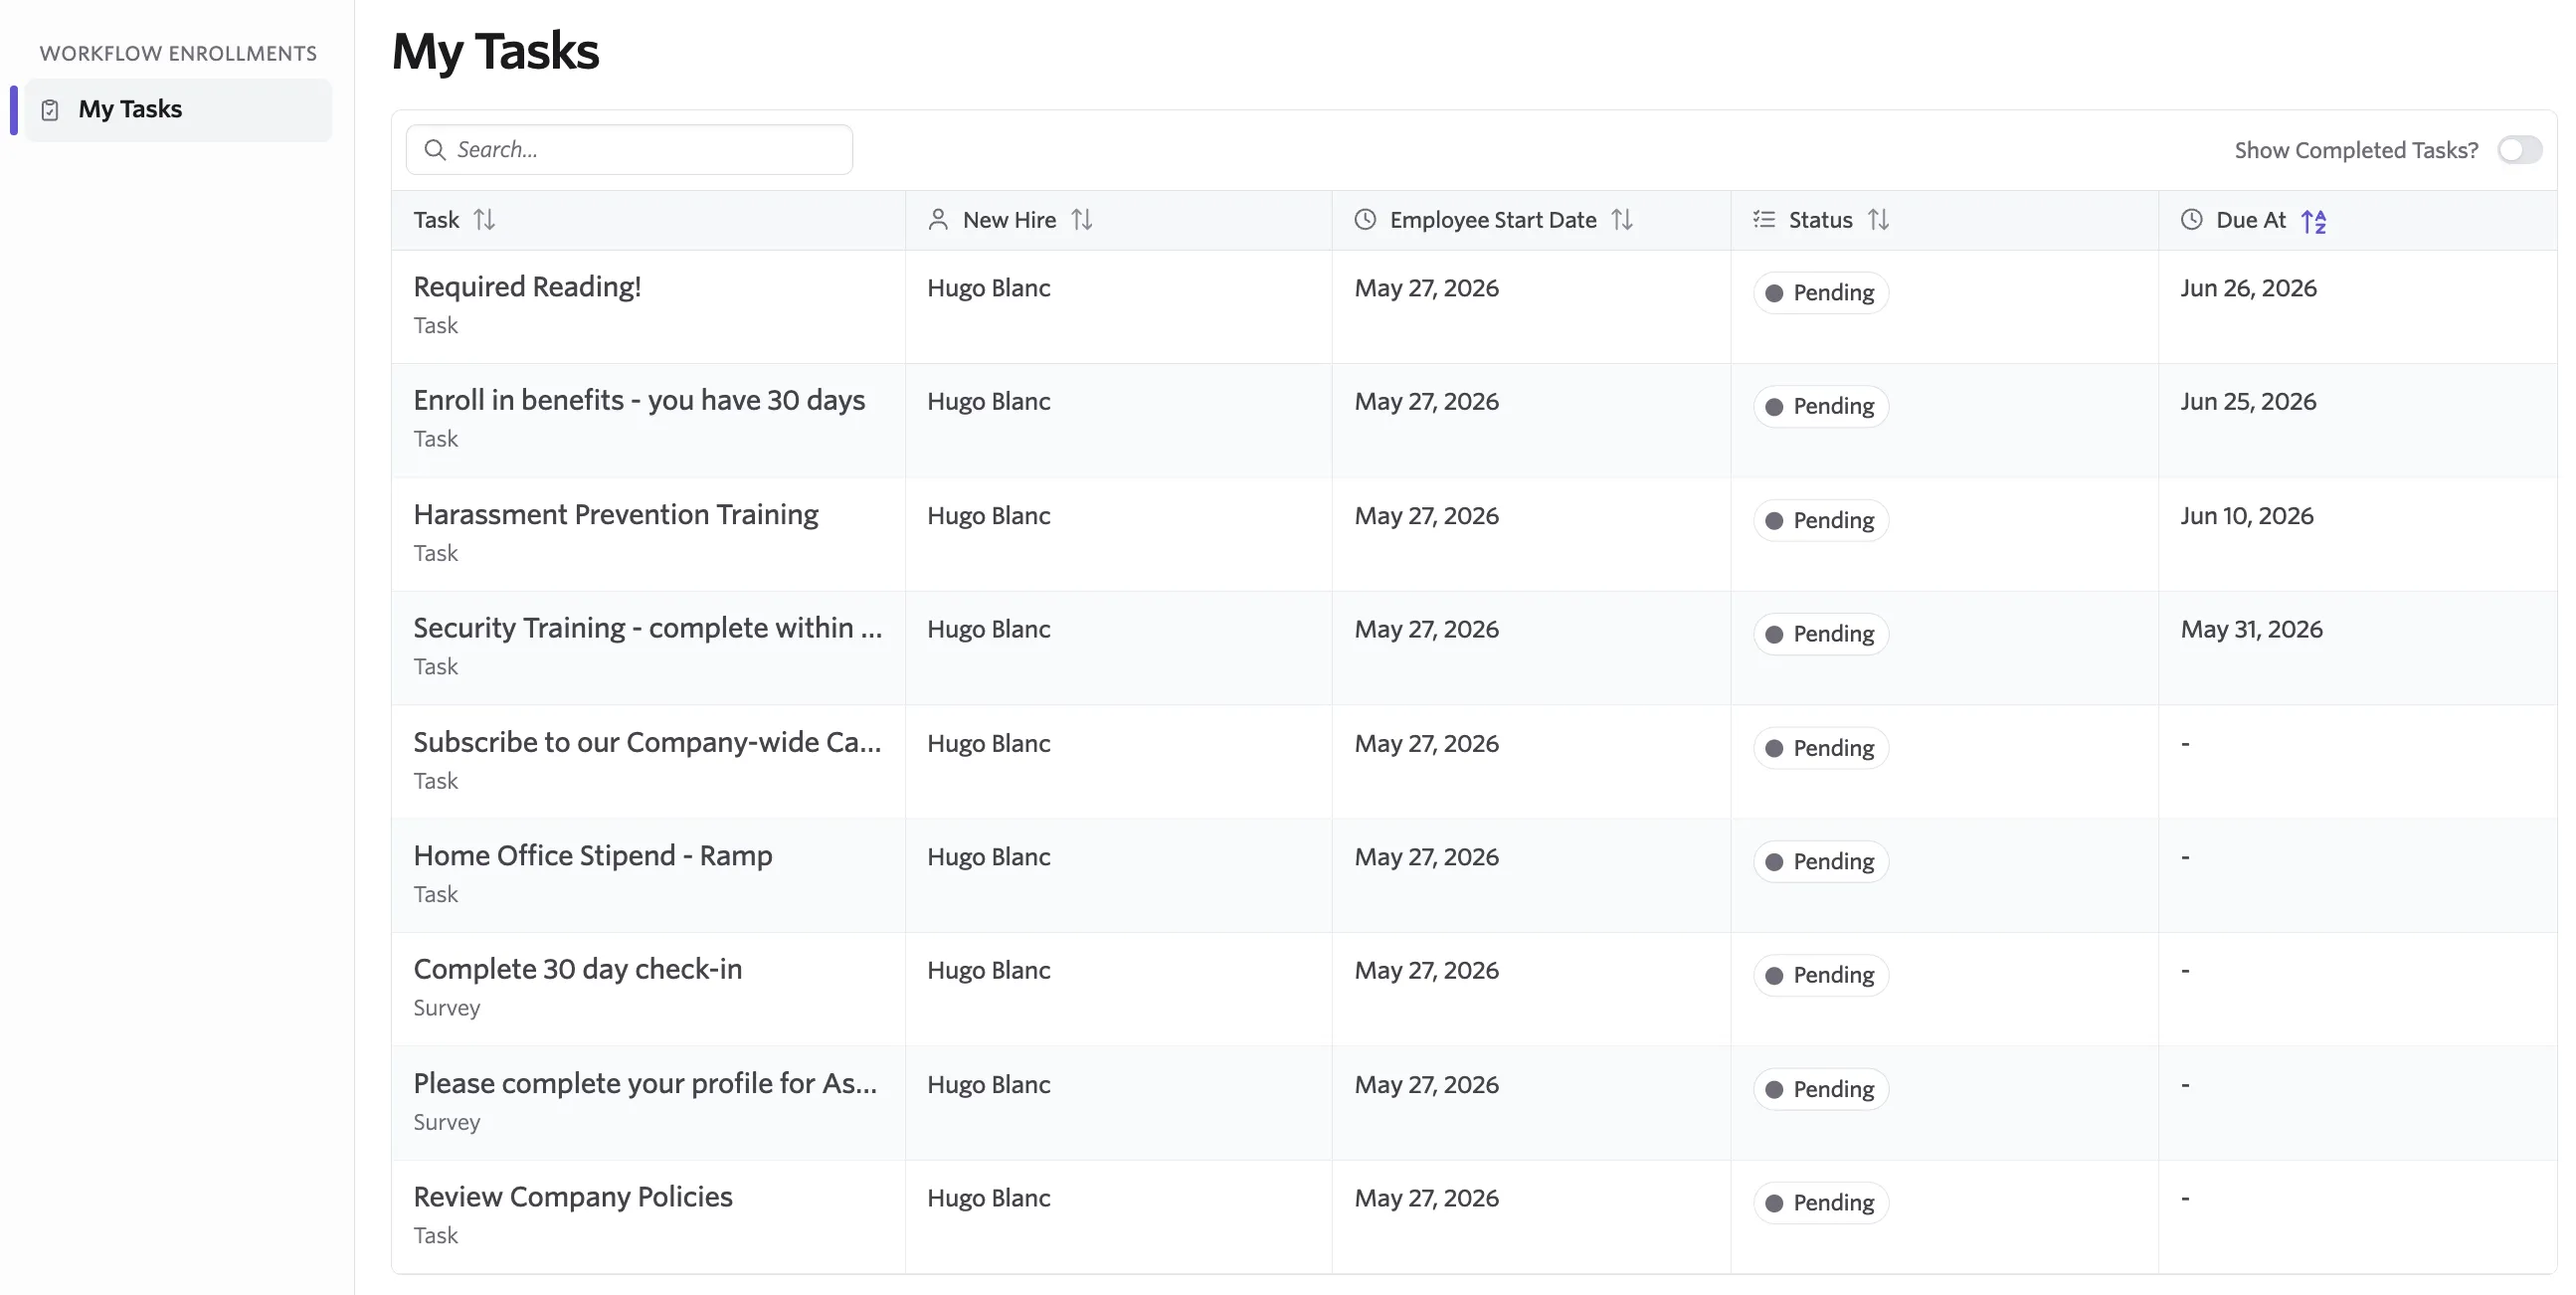Click the clock icon in Due At header
Viewport: 2576px width, 1295px height.
click(2191, 220)
